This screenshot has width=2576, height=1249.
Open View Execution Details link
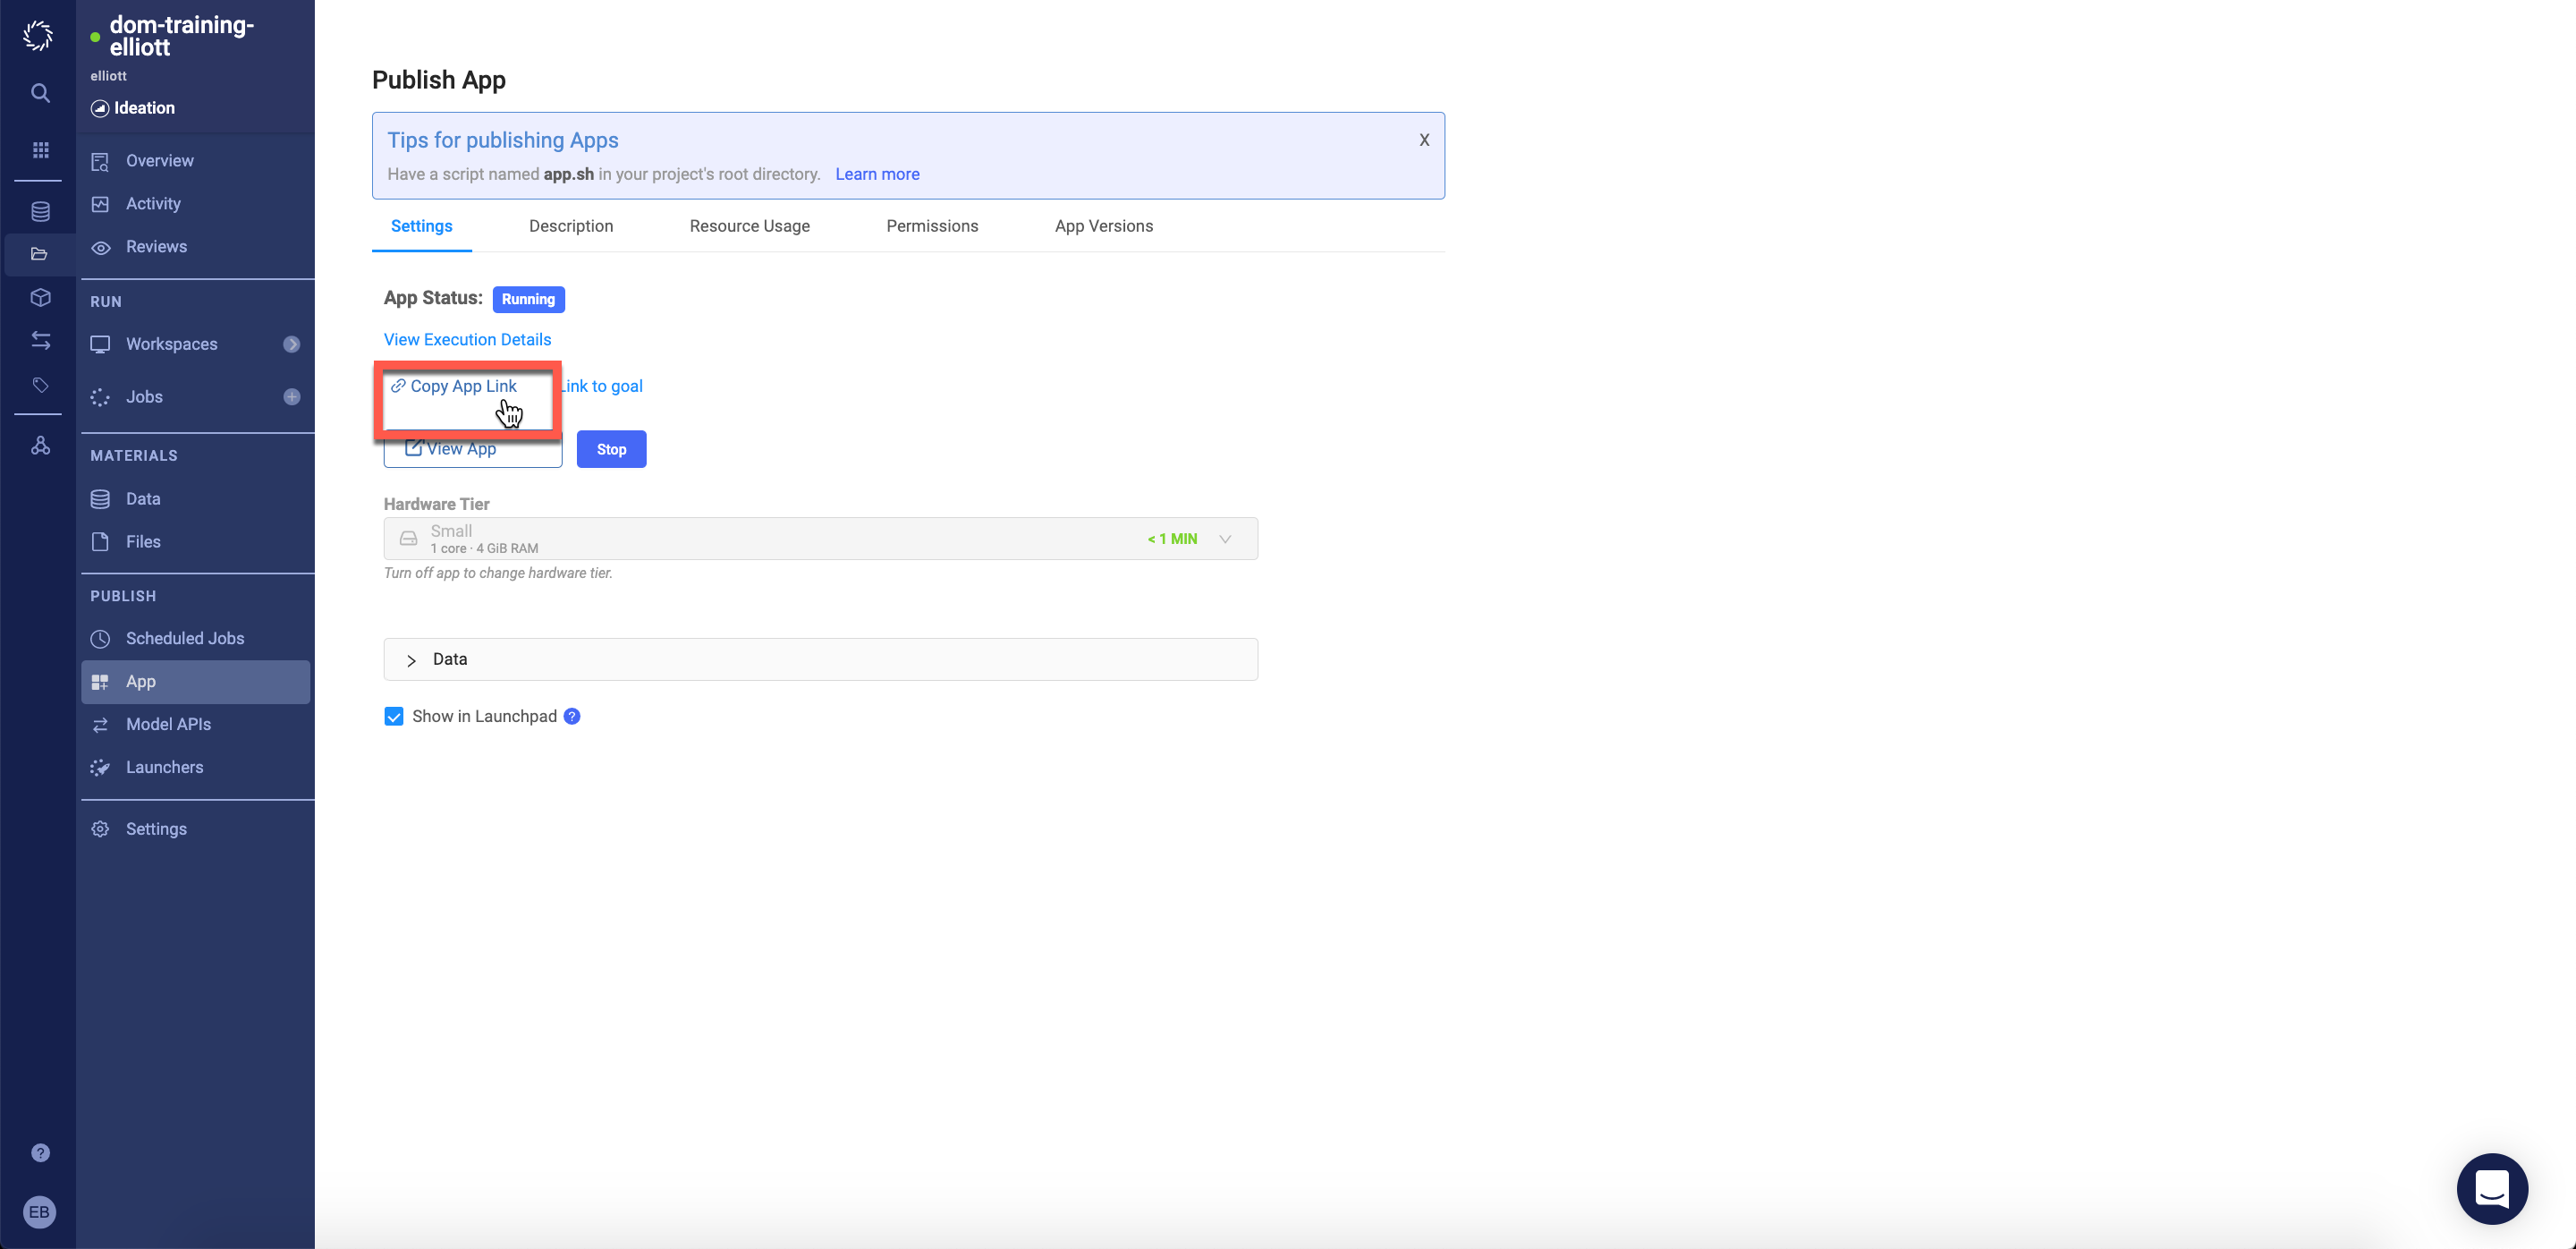467,340
